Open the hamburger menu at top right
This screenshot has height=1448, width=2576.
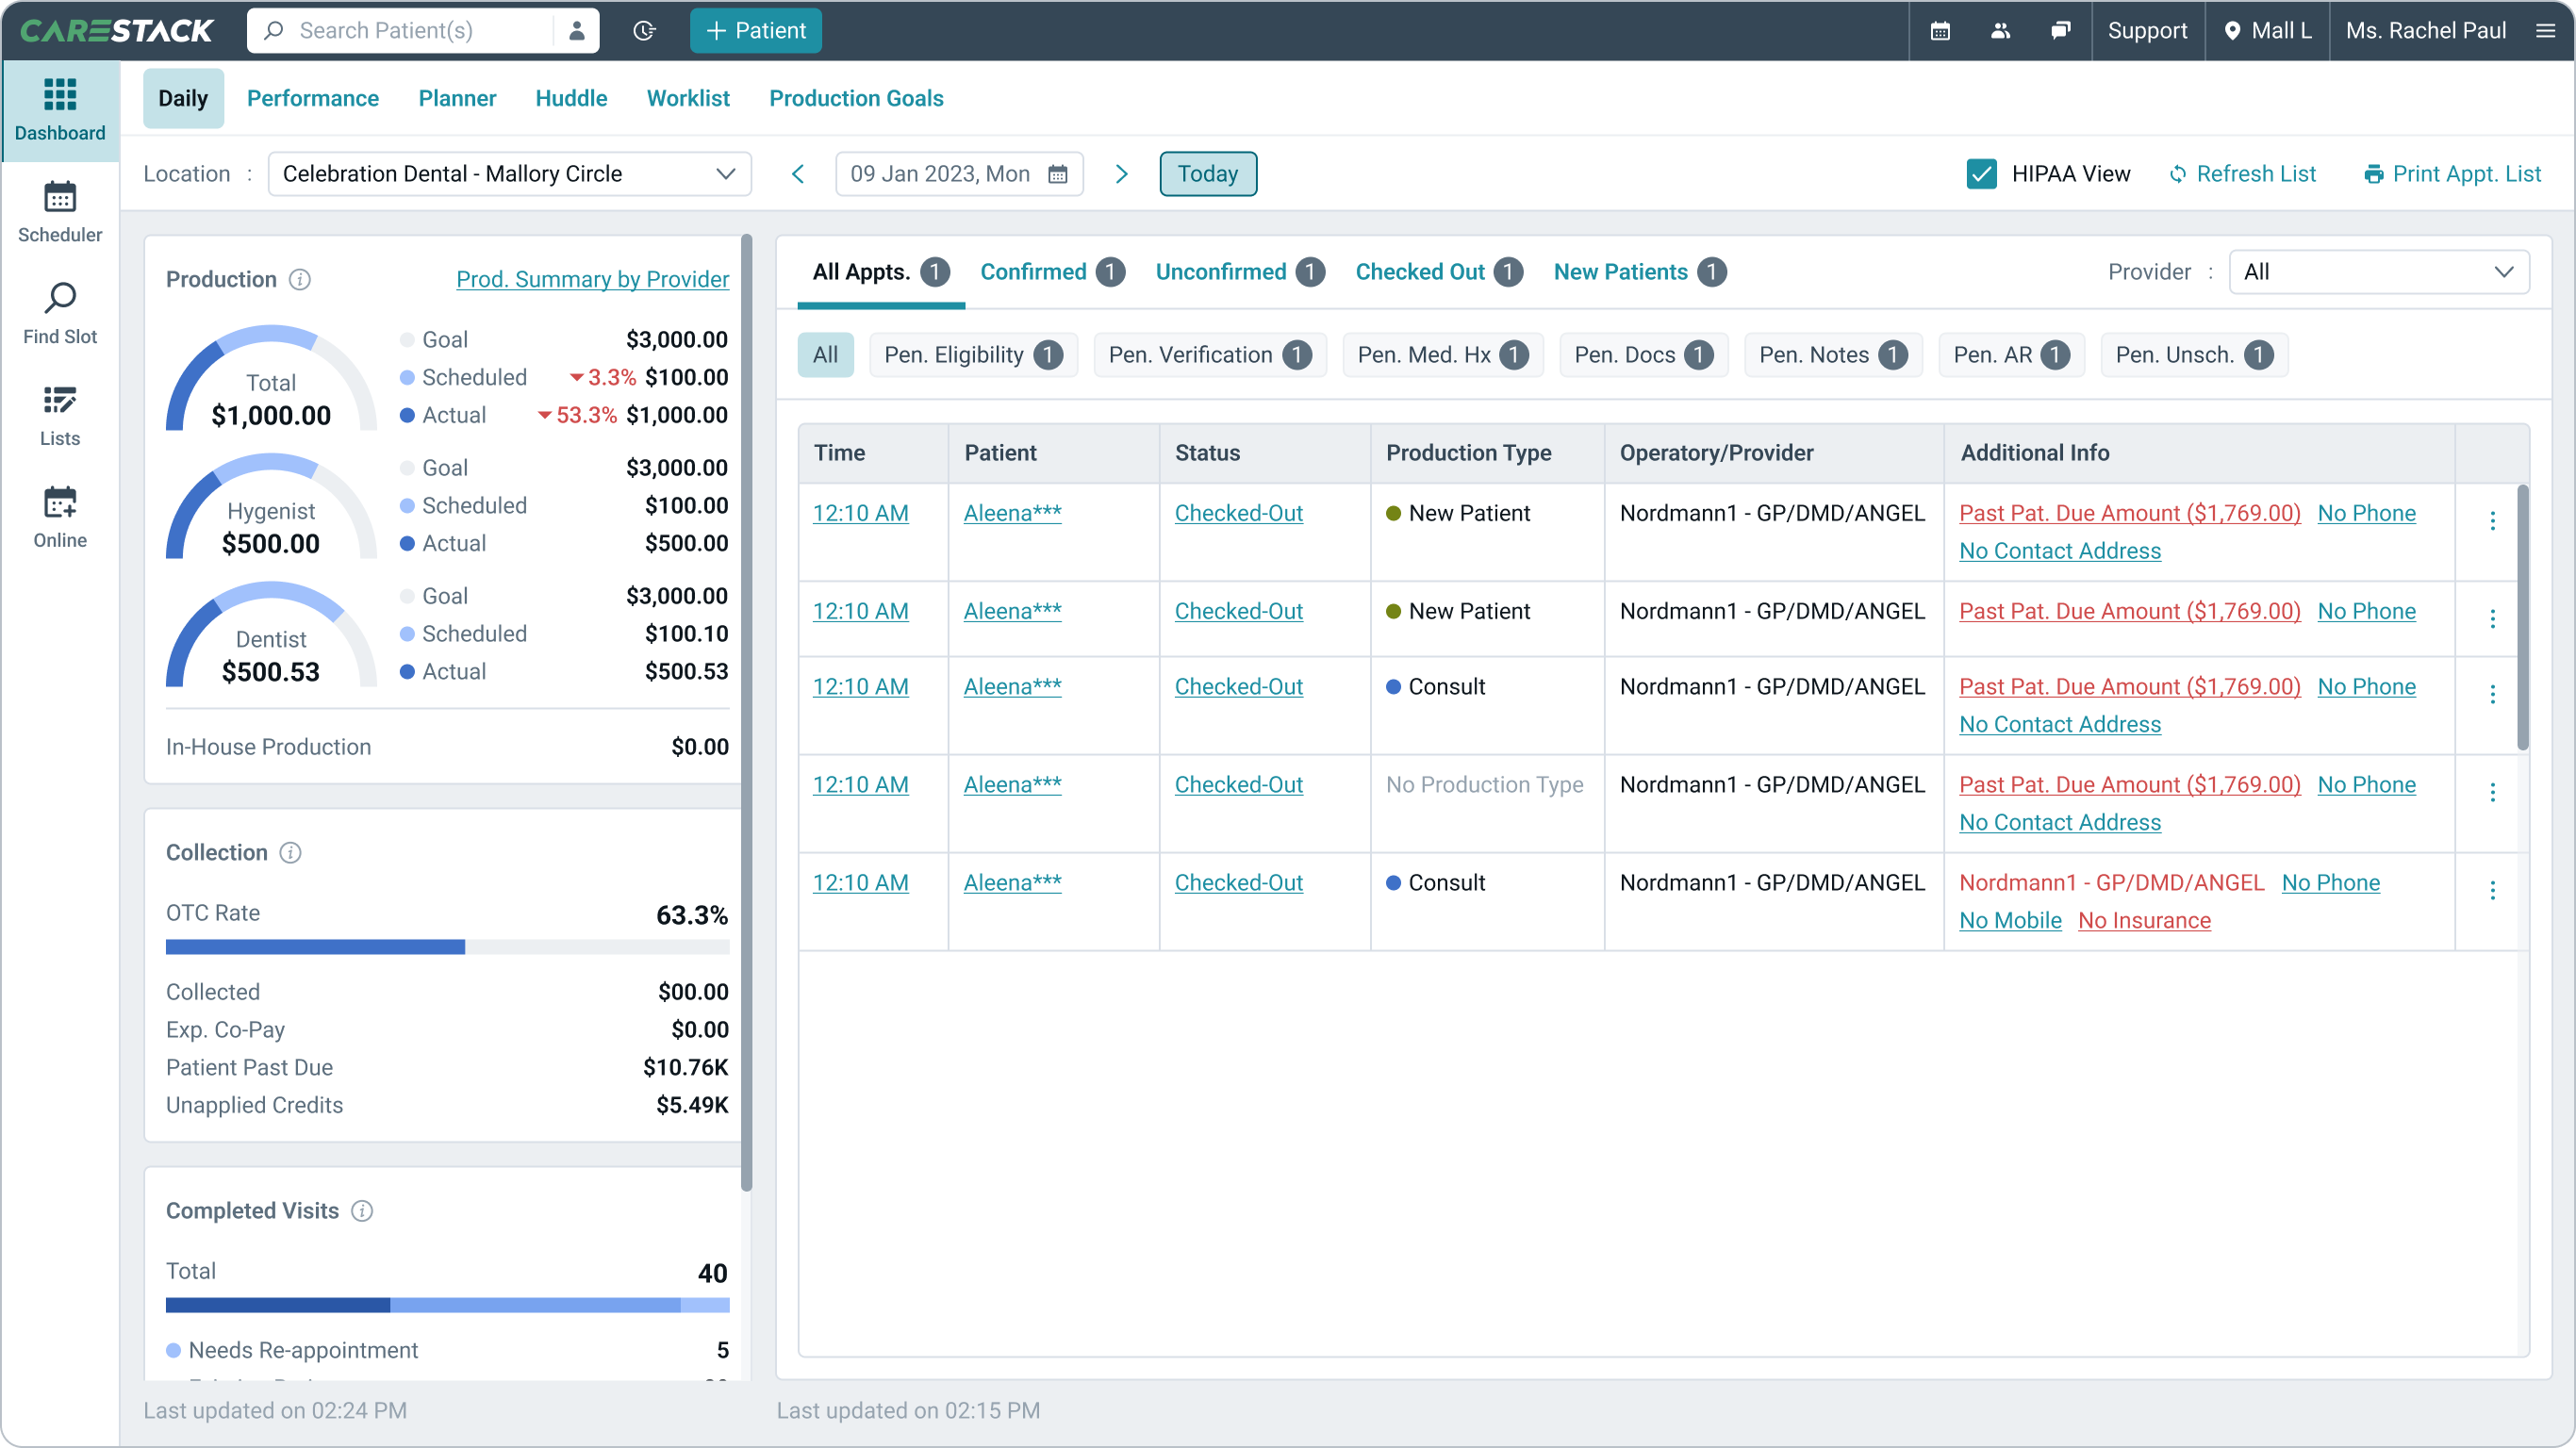tap(2546, 31)
